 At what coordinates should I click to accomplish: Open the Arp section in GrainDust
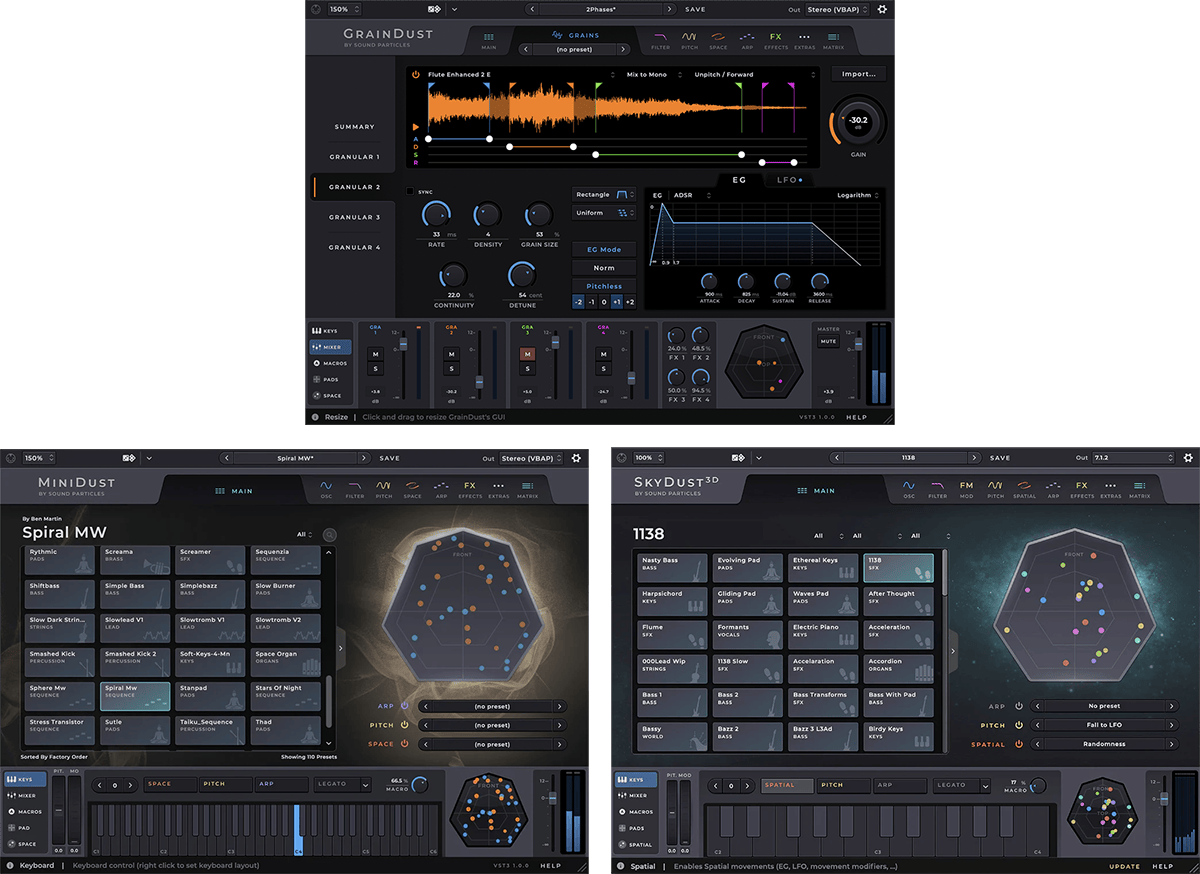[x=746, y=41]
